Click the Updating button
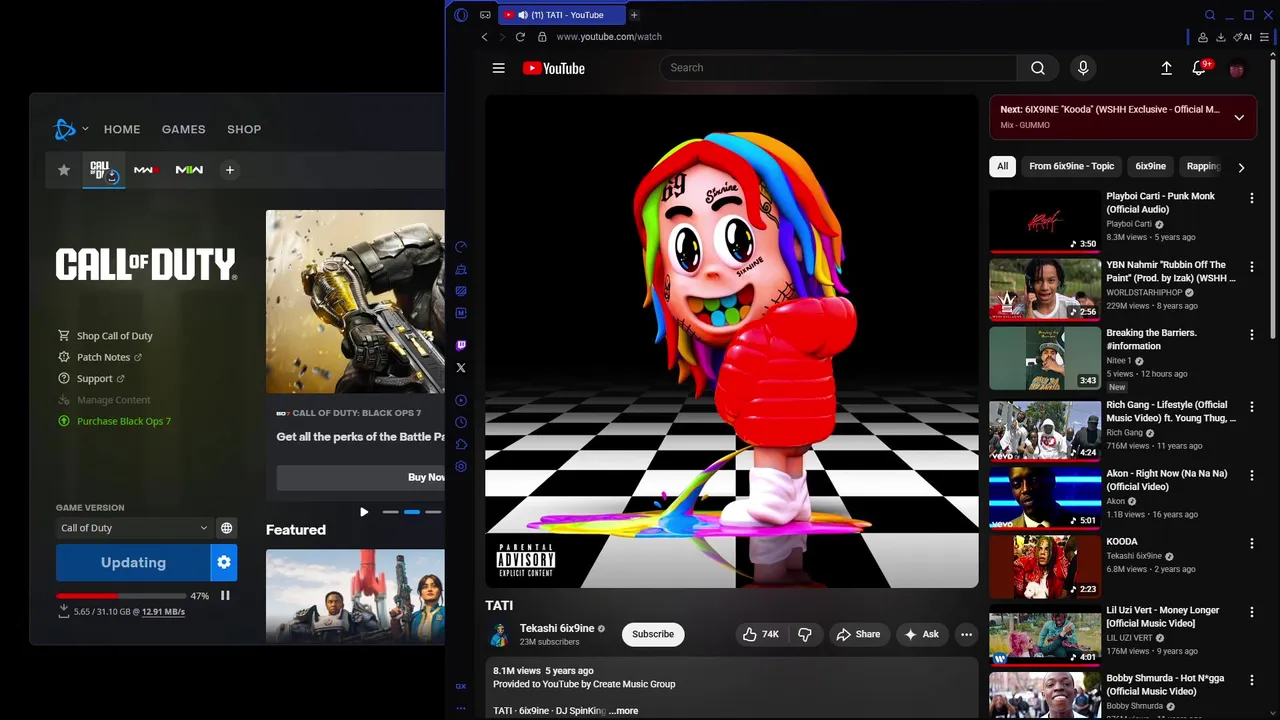 pos(133,563)
